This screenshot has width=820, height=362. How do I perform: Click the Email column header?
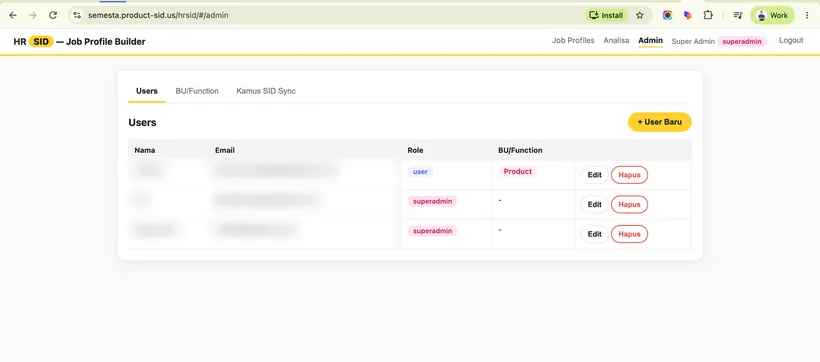pos(225,150)
